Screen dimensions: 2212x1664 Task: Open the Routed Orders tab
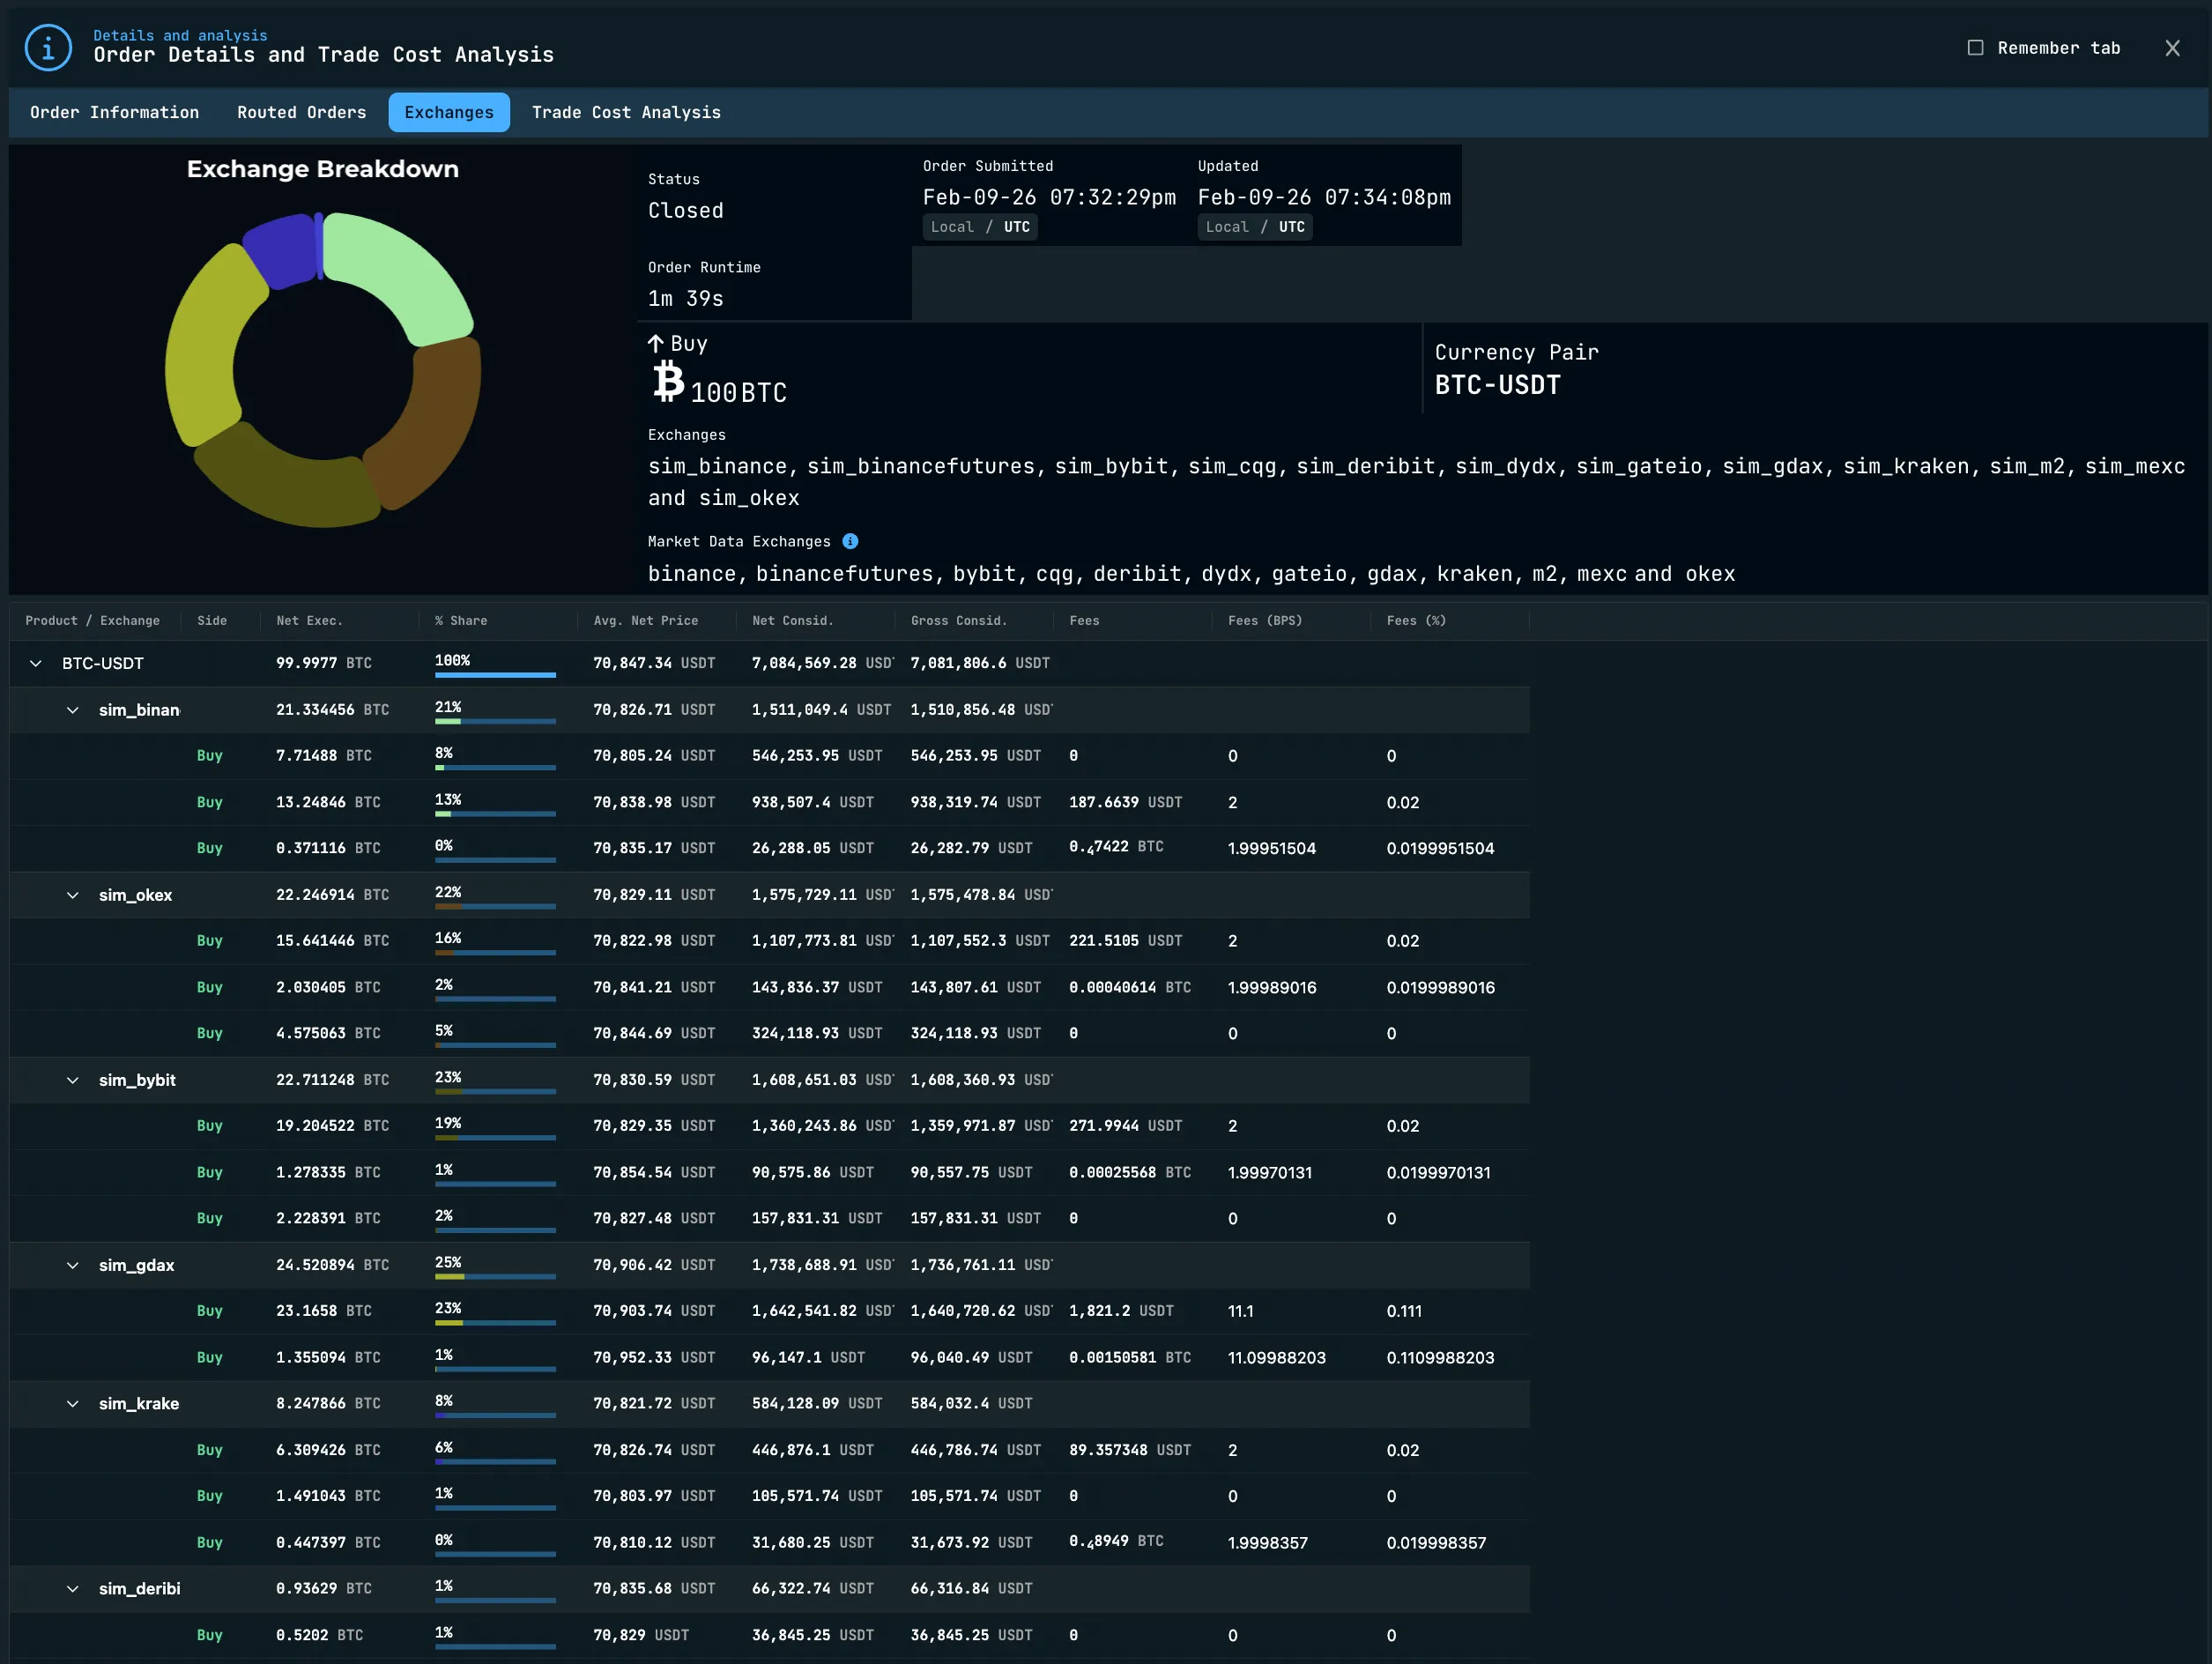301,112
